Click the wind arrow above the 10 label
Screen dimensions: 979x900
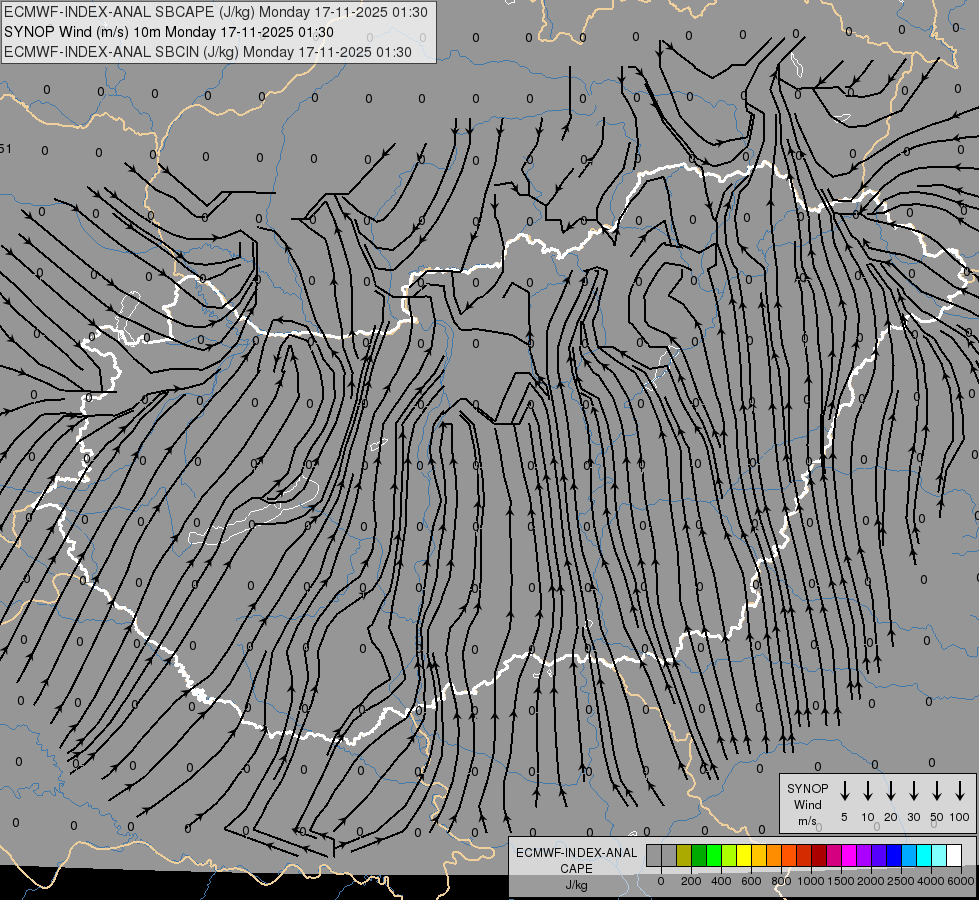click(867, 790)
